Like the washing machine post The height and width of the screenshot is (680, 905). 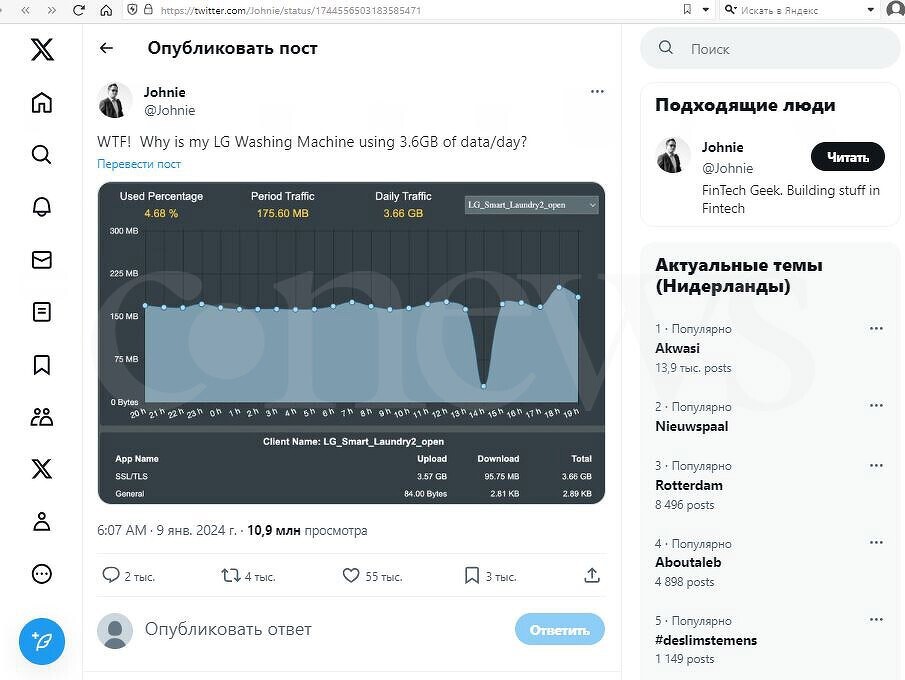[x=351, y=576]
